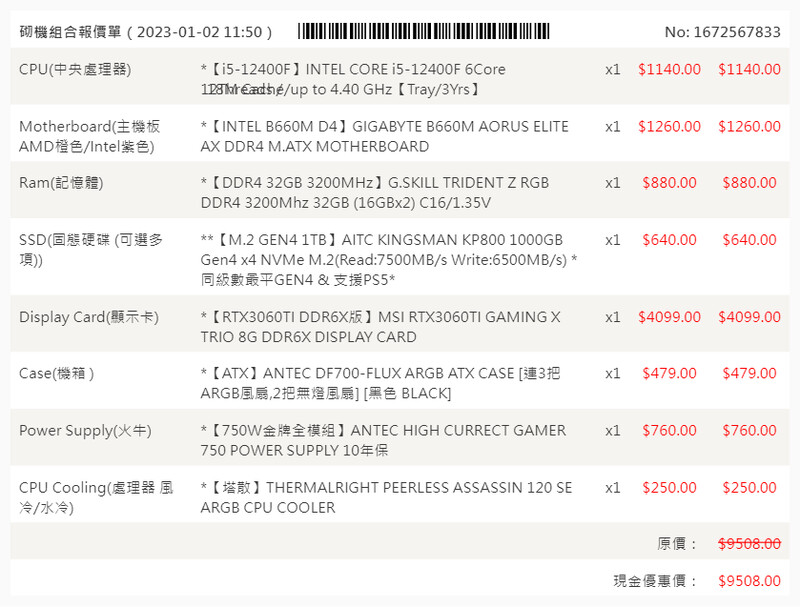
Task: Open the ANTEC DF700-FLUX ARGB case item
Action: (x=380, y=383)
